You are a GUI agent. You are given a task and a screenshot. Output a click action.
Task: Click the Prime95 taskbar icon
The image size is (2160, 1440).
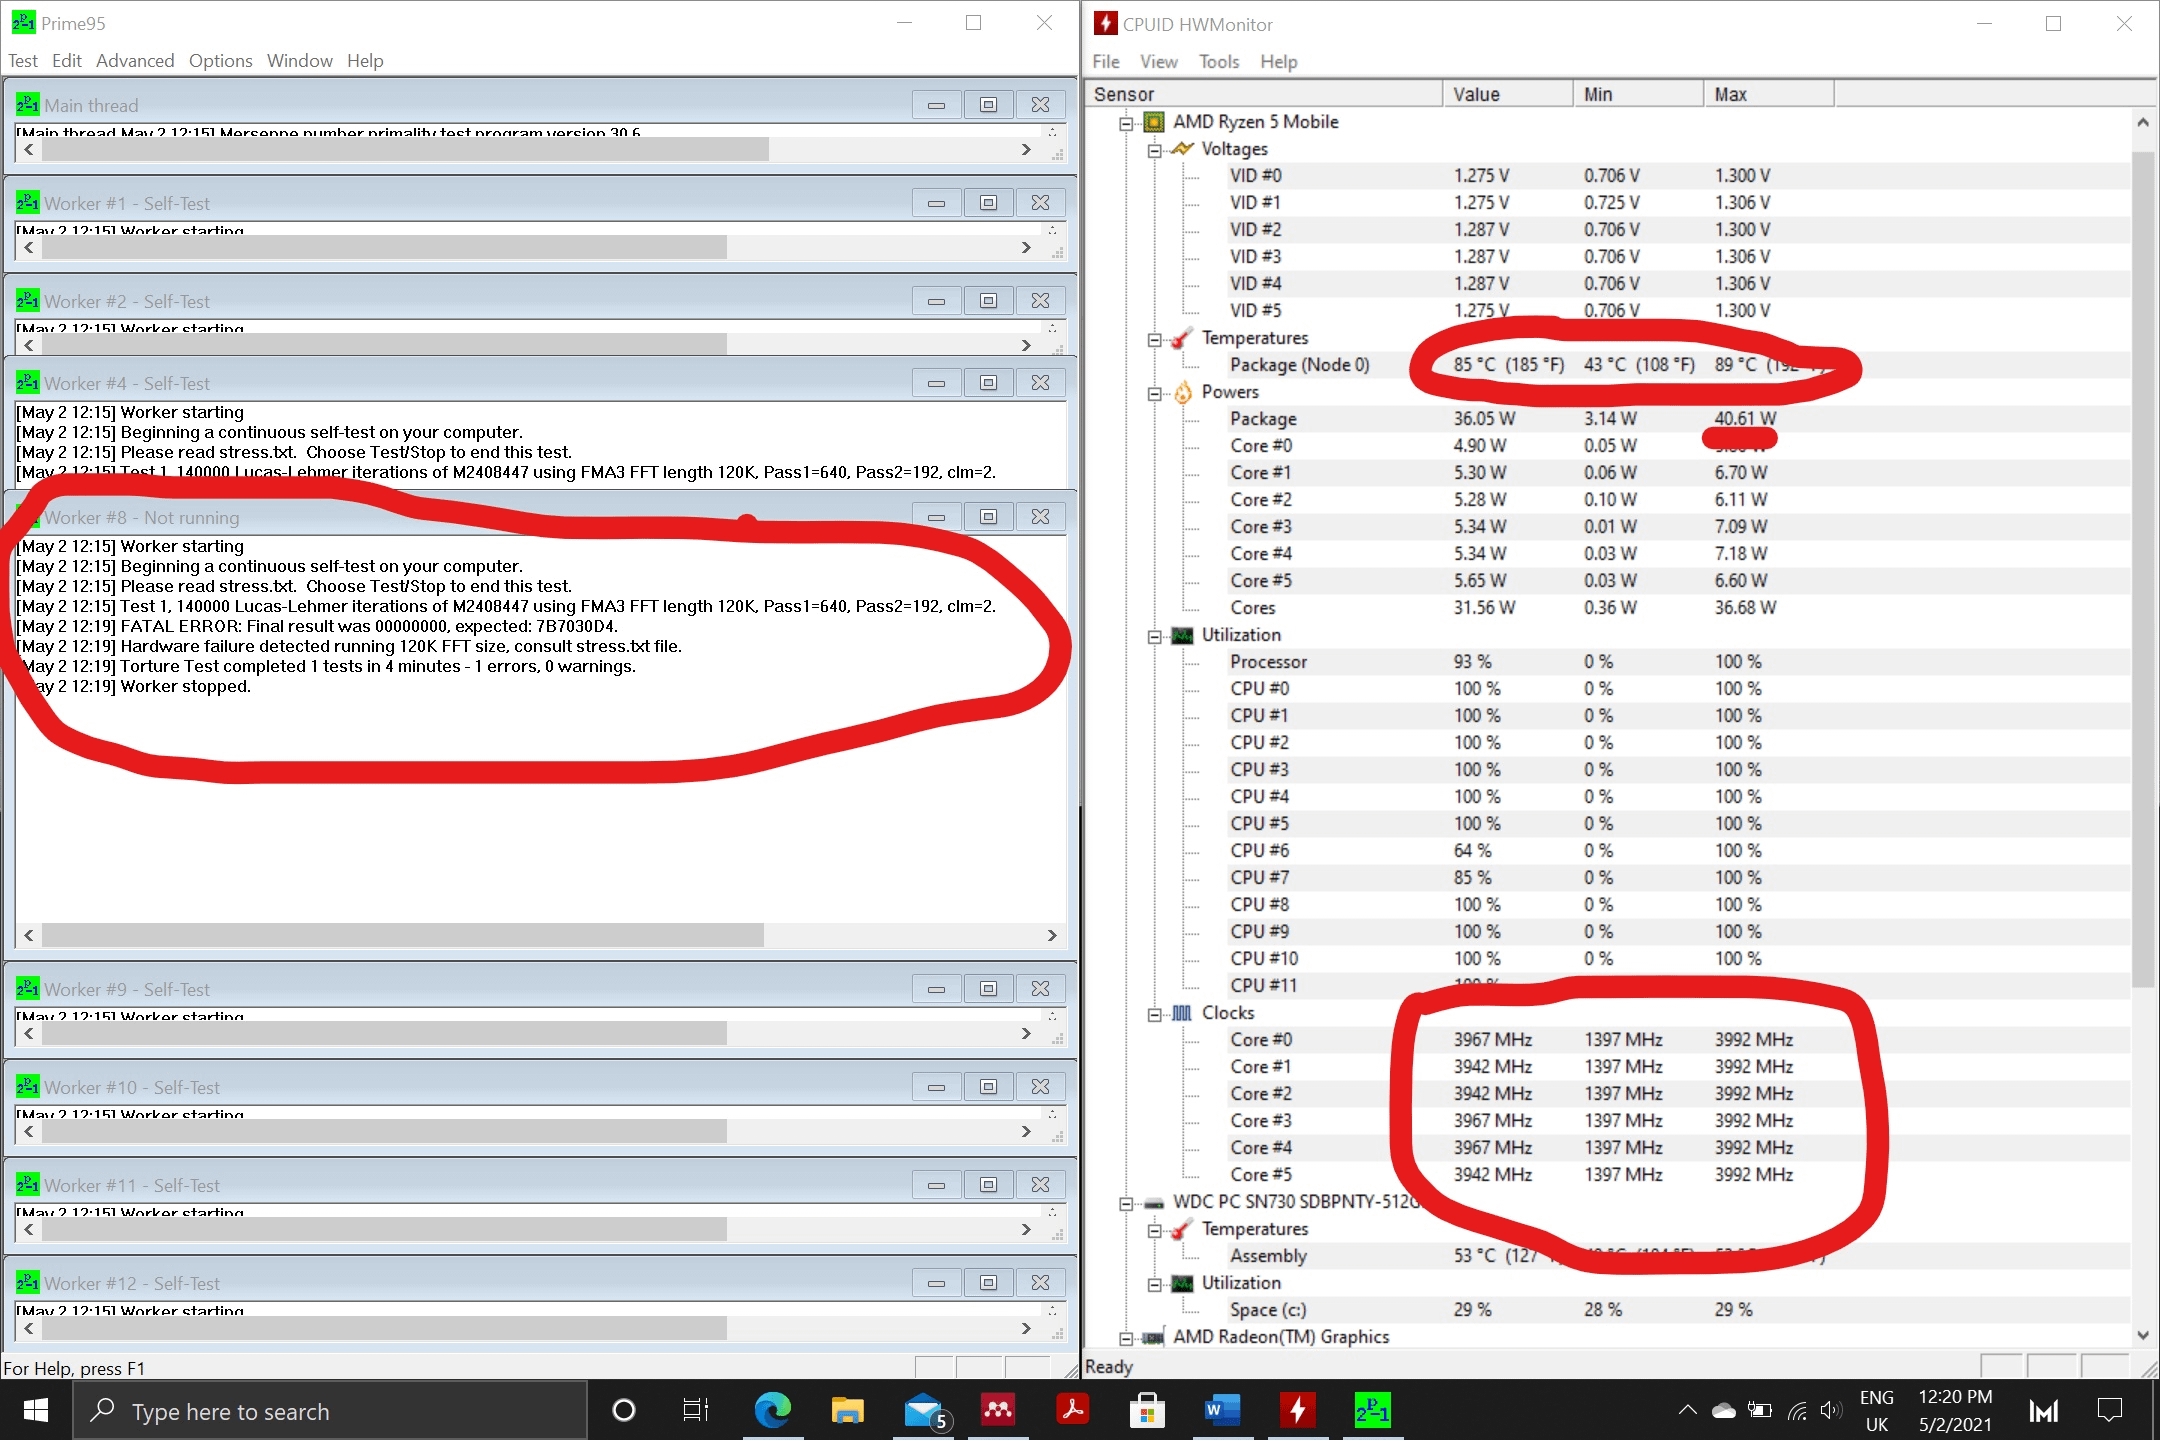tap(1372, 1410)
